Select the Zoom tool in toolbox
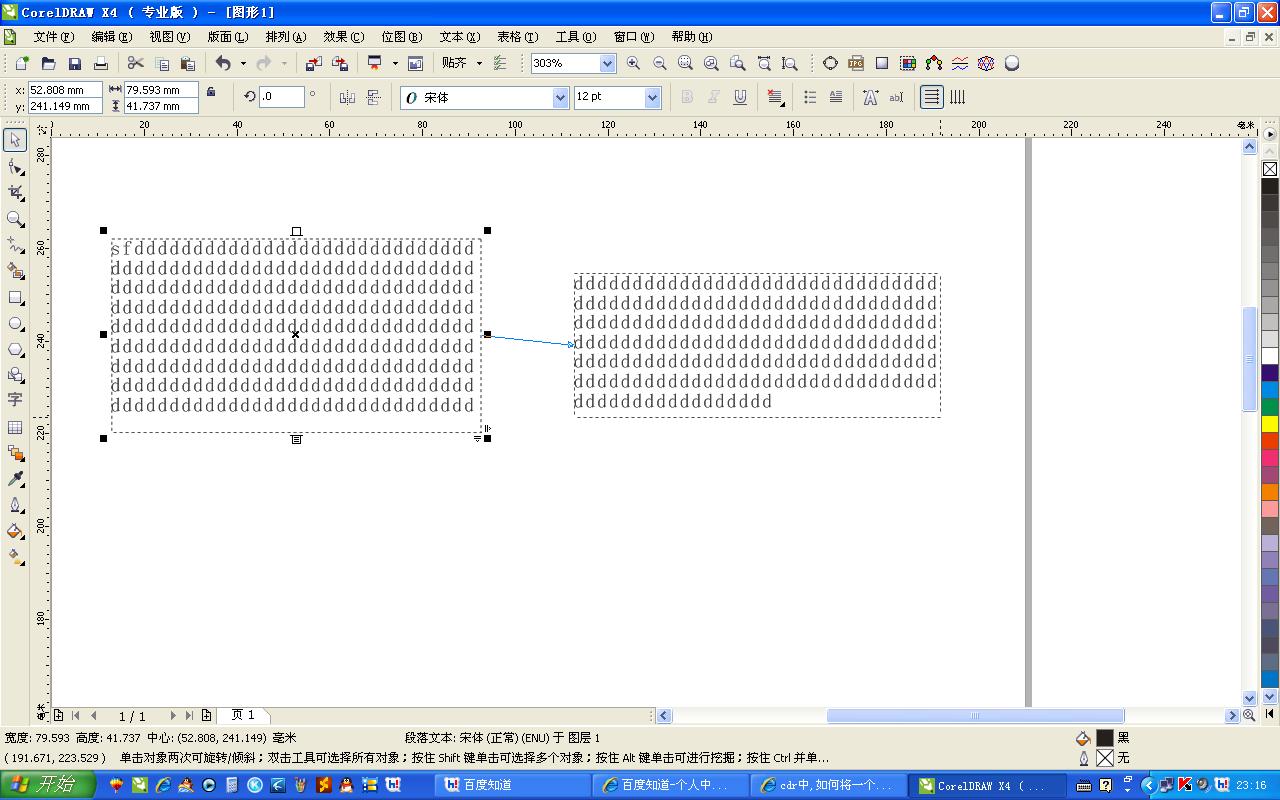Screen dimensions: 1280x800 [x=15, y=219]
